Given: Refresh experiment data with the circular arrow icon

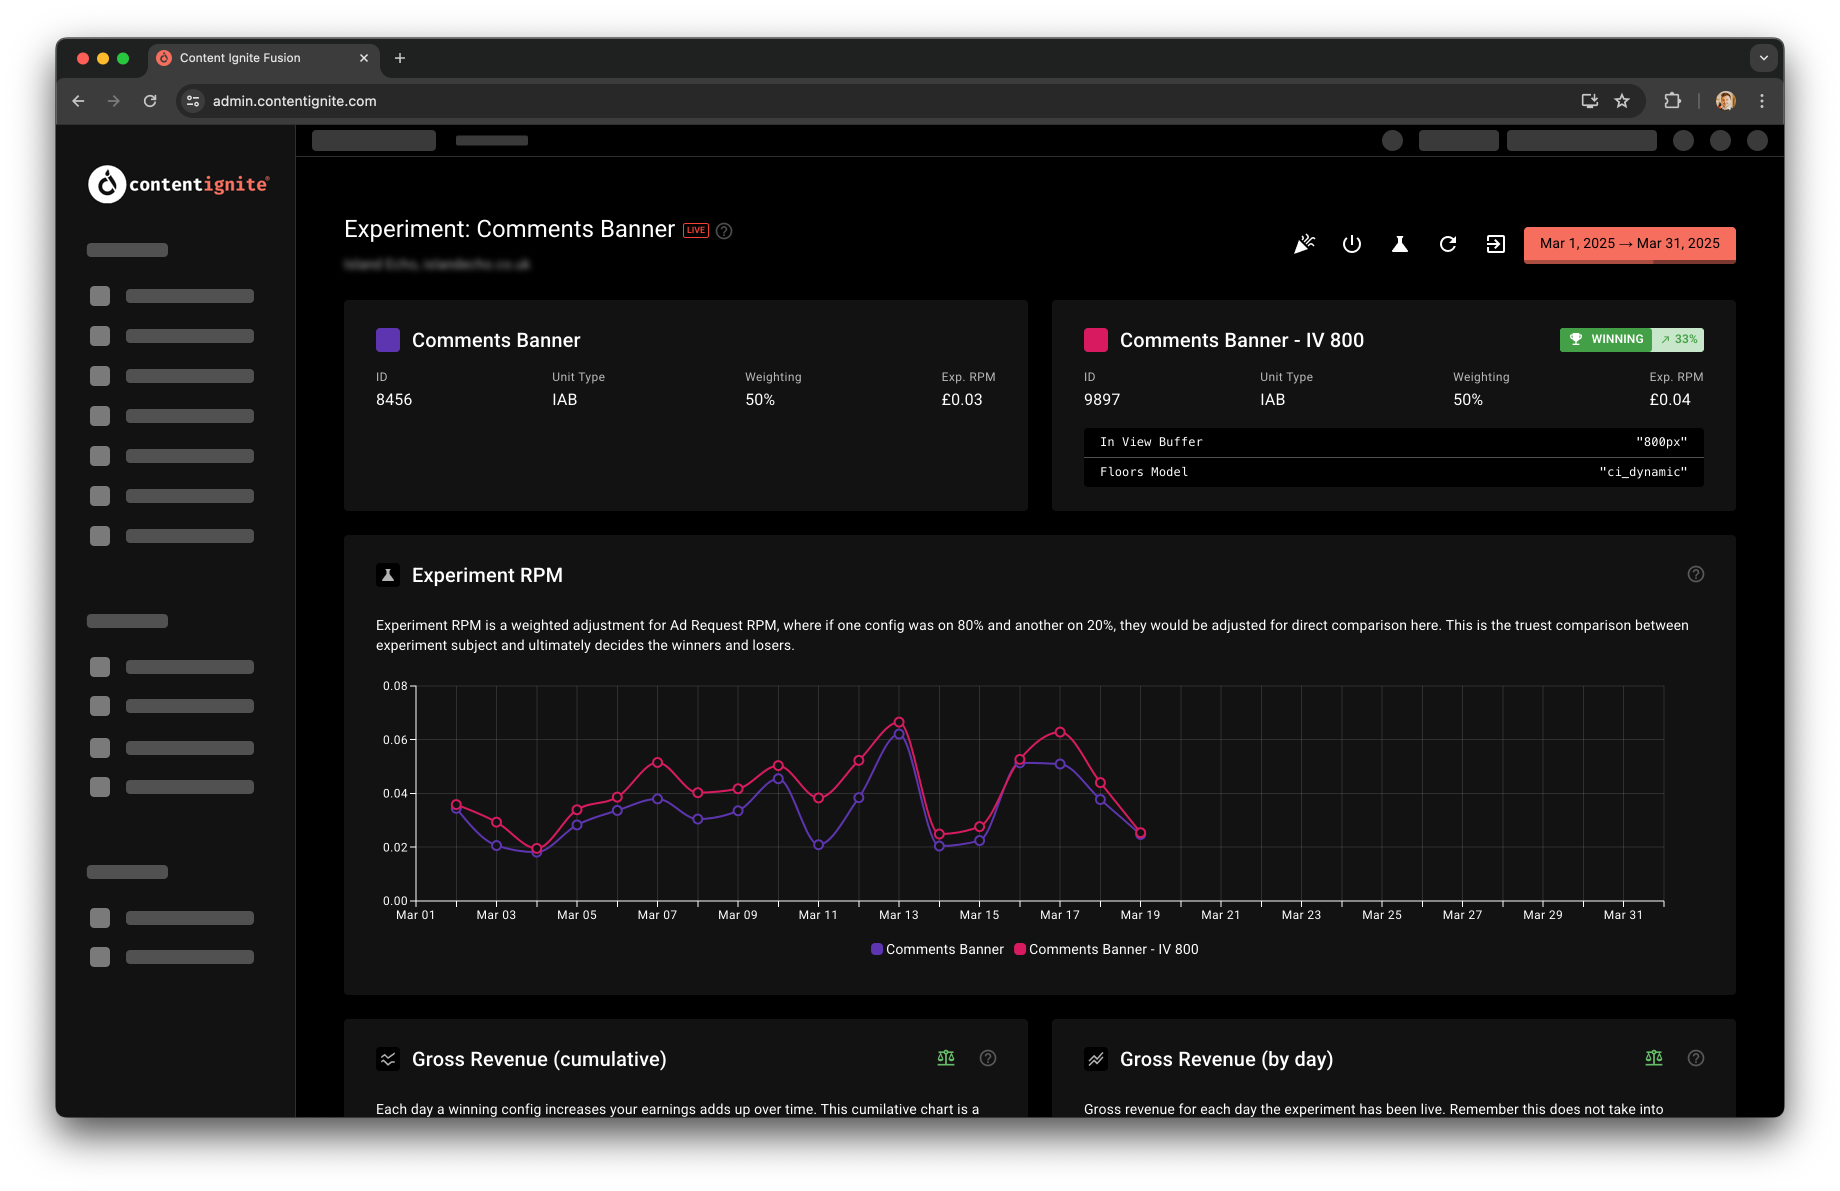Looking at the screenshot, I should [1448, 244].
